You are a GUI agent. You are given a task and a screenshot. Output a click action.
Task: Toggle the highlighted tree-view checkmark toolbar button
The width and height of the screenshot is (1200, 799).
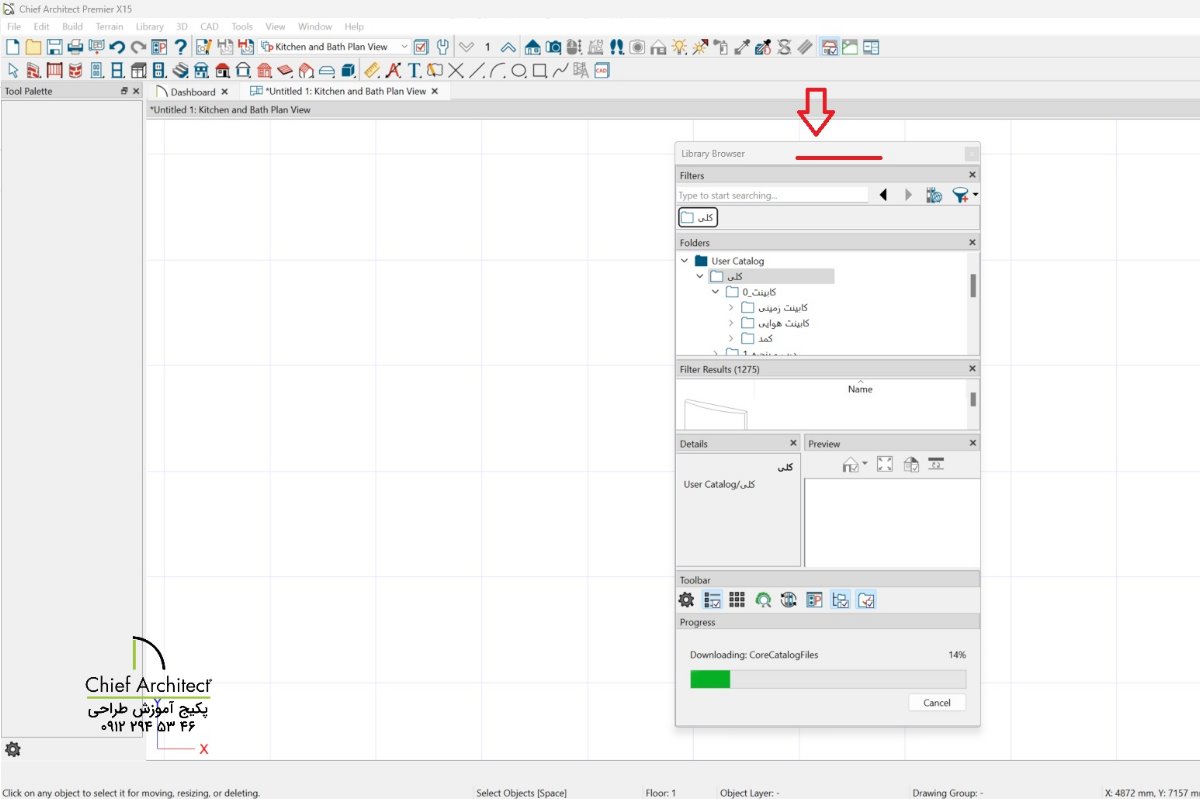coord(840,600)
